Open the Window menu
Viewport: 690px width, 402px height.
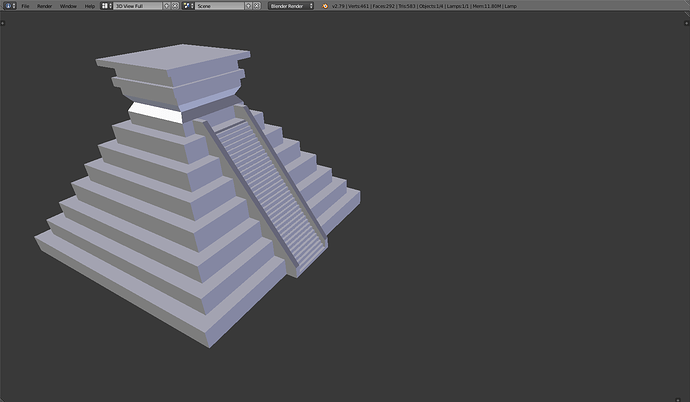[x=68, y=6]
